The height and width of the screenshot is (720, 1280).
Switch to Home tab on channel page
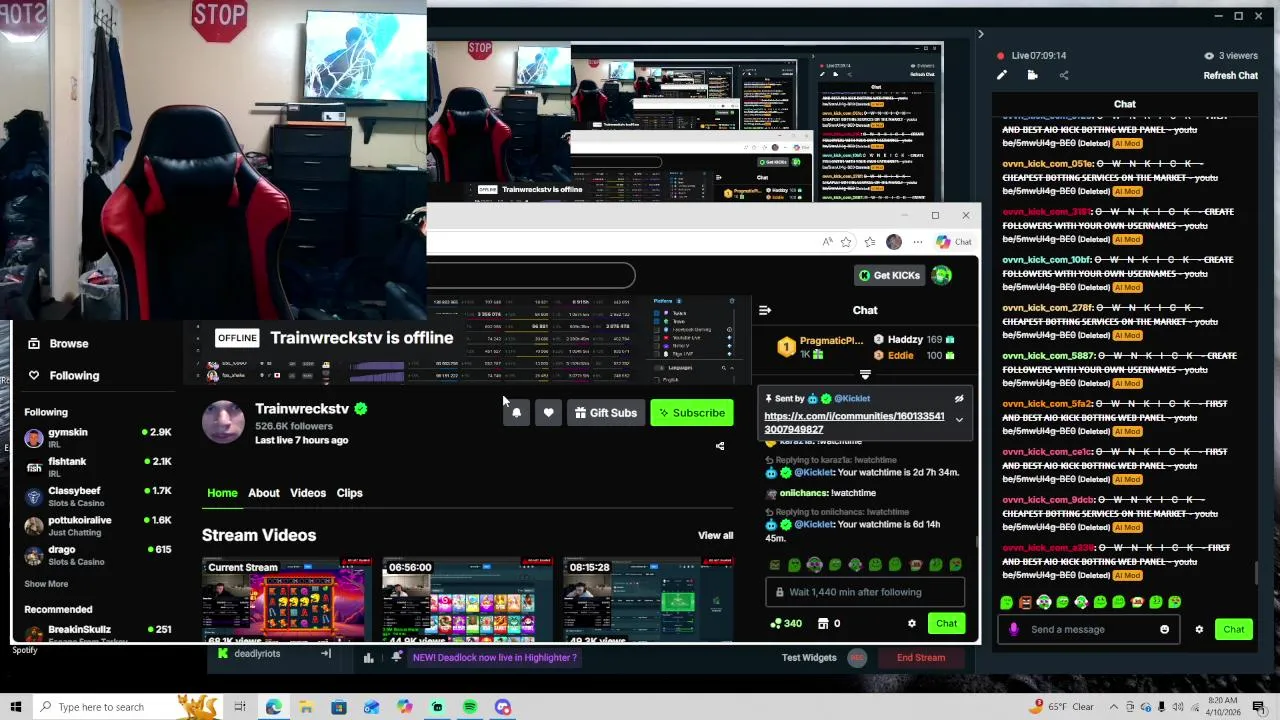[222, 493]
